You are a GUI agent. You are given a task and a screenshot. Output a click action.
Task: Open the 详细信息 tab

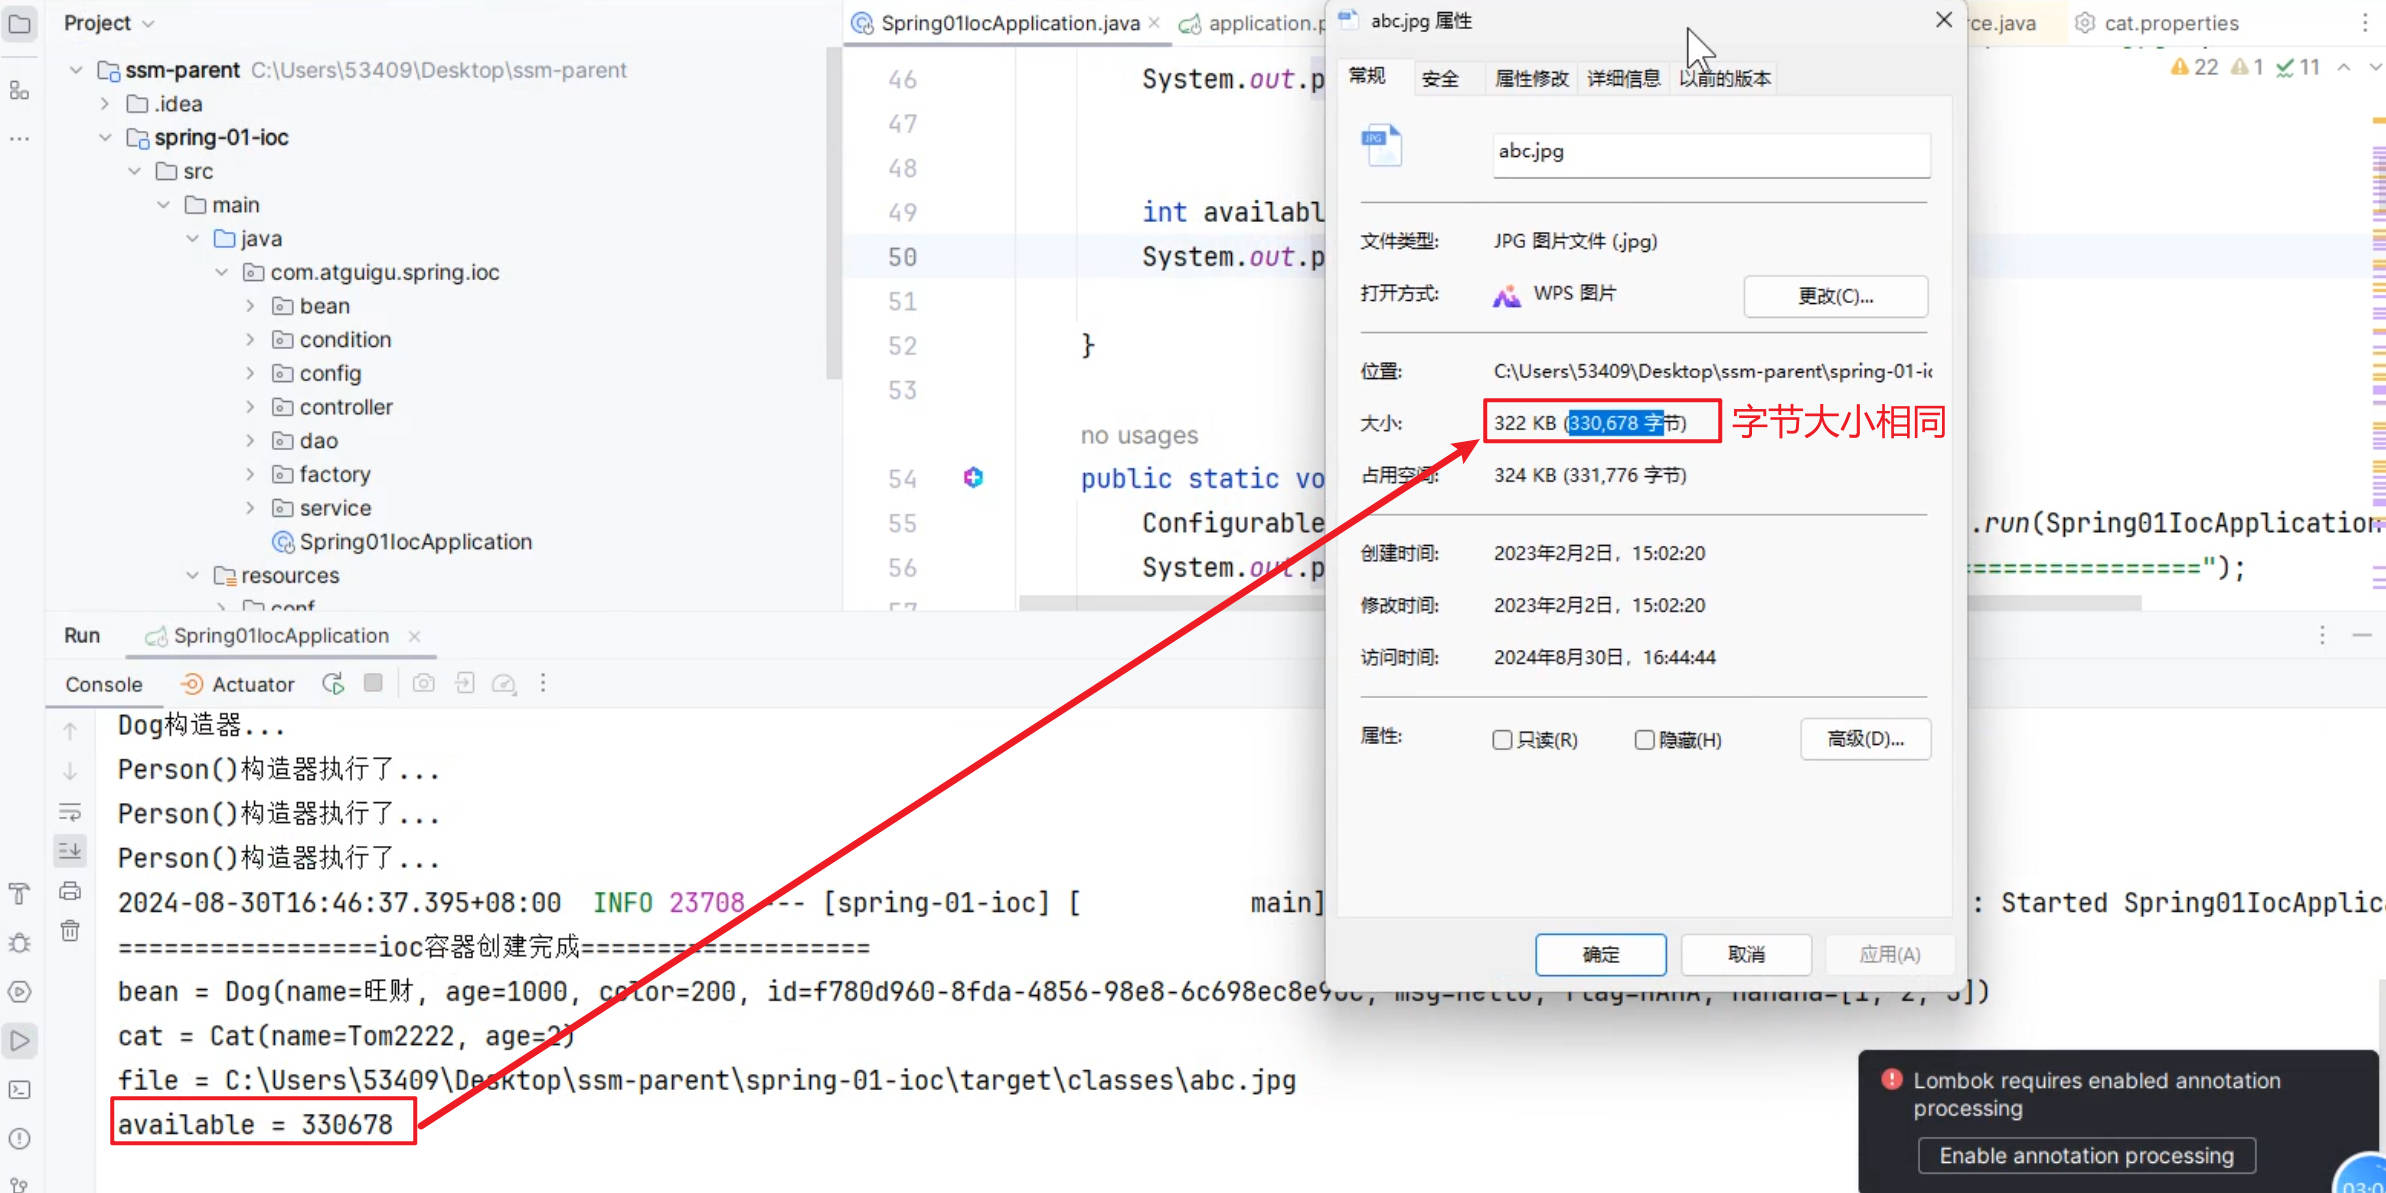[1623, 79]
